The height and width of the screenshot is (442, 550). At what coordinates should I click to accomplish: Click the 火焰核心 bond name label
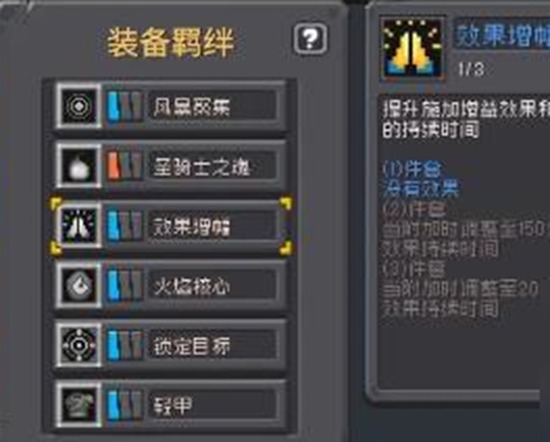coord(192,286)
